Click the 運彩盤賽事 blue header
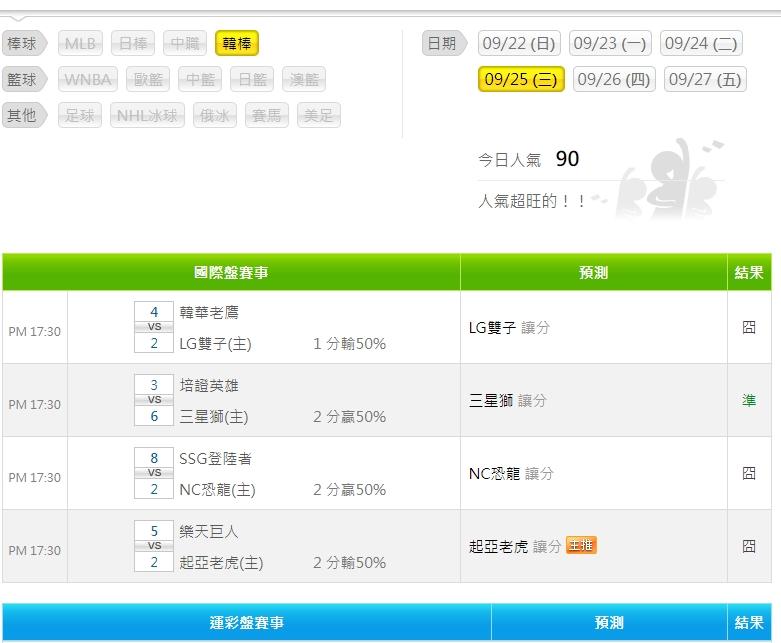The height and width of the screenshot is (643, 781). (x=247, y=622)
